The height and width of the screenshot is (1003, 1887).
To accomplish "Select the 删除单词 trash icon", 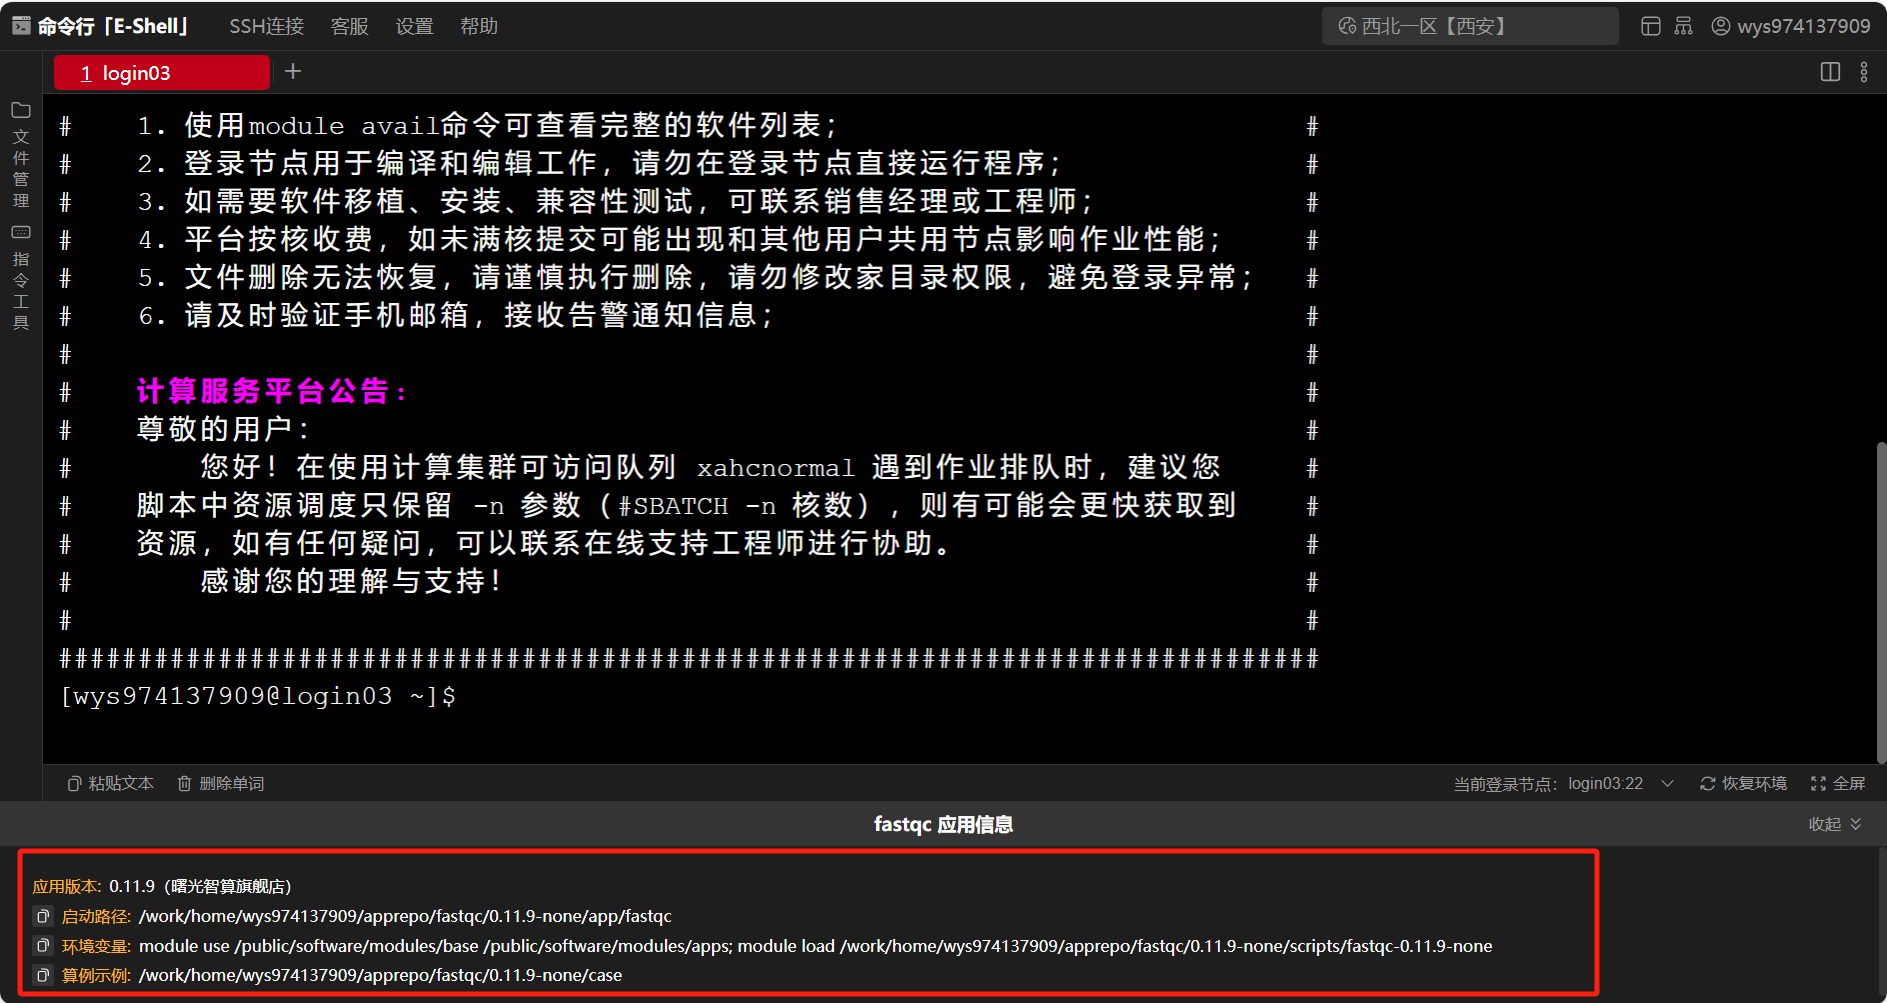I will (185, 783).
